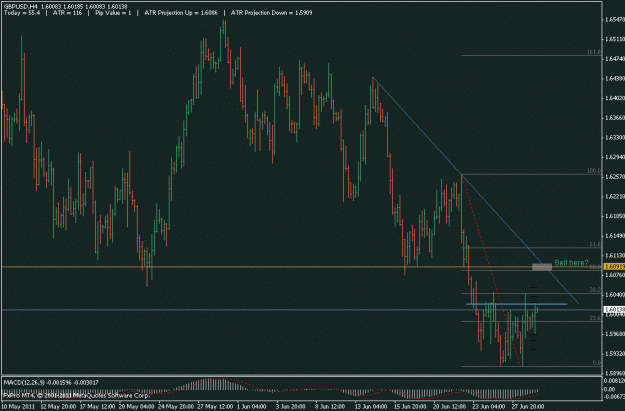The width and height of the screenshot is (625, 411).
Task: Select the gray rectangle at the sell zone
Action: tap(542, 267)
